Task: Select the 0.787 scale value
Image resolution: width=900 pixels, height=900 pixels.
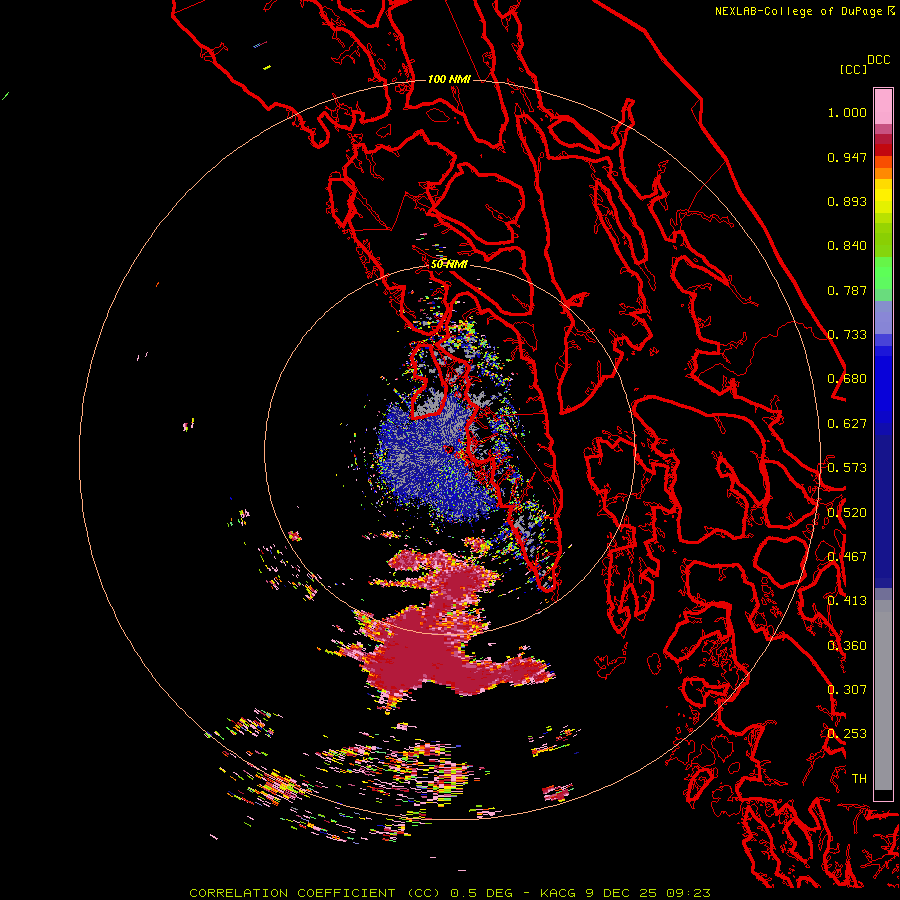Action: 847,290
